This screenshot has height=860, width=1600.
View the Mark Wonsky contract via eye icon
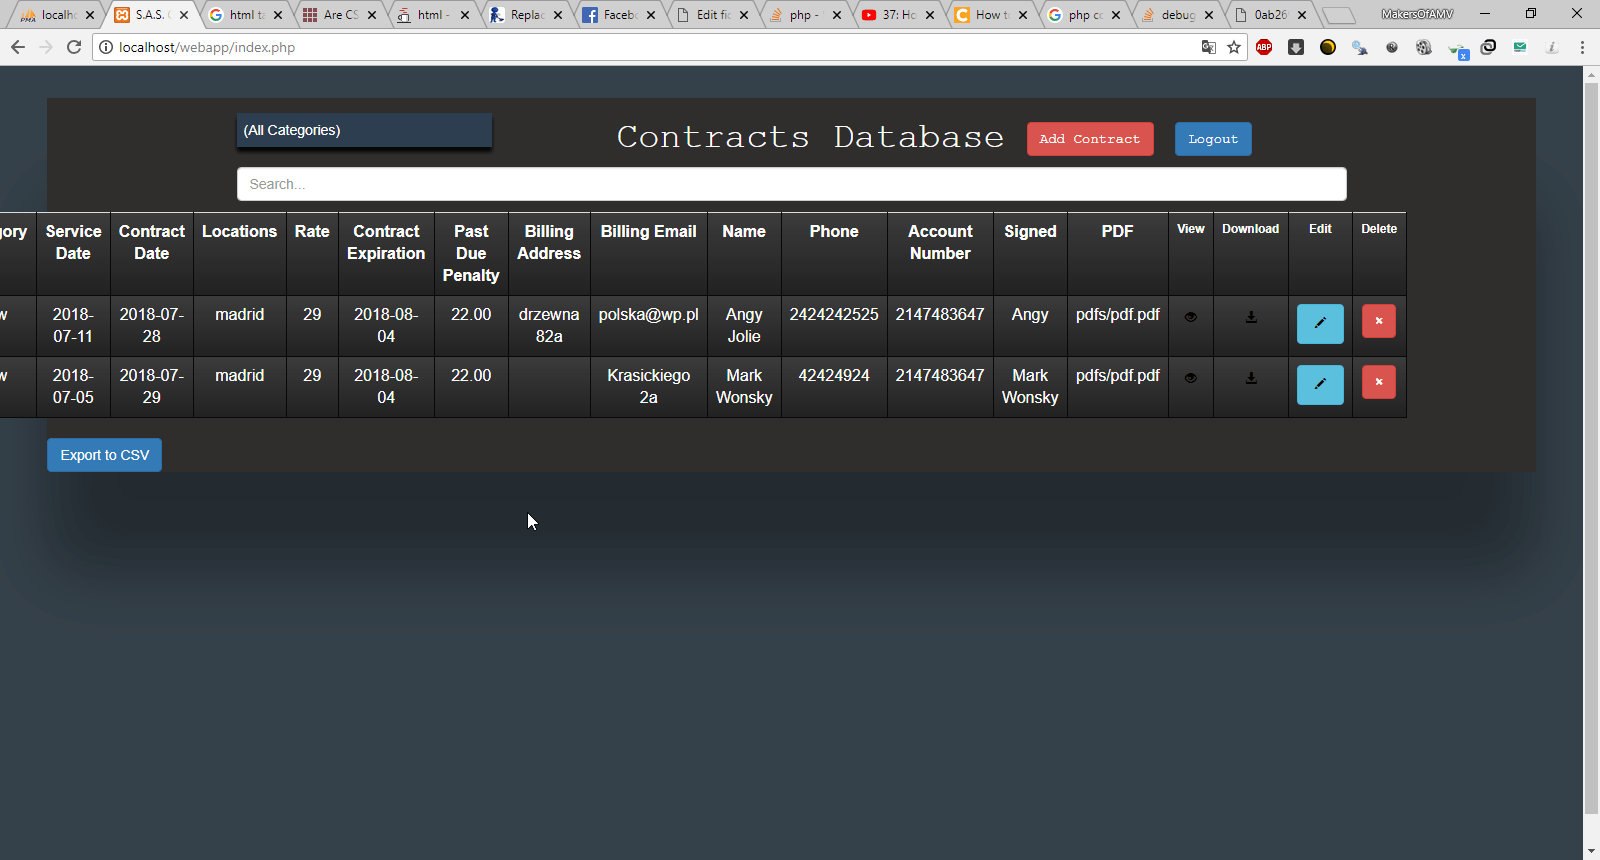[1190, 378]
